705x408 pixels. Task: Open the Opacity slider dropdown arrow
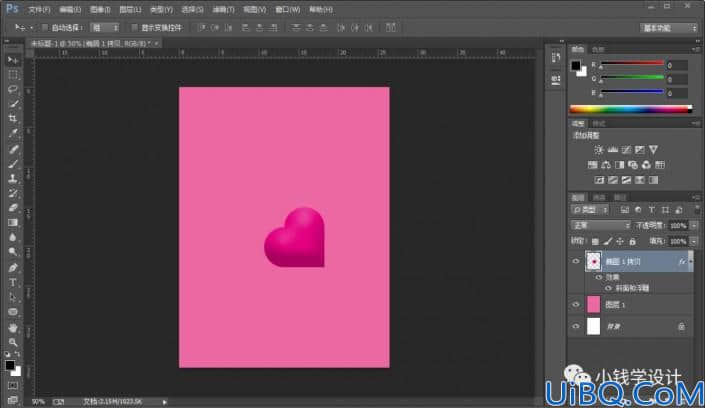(694, 225)
